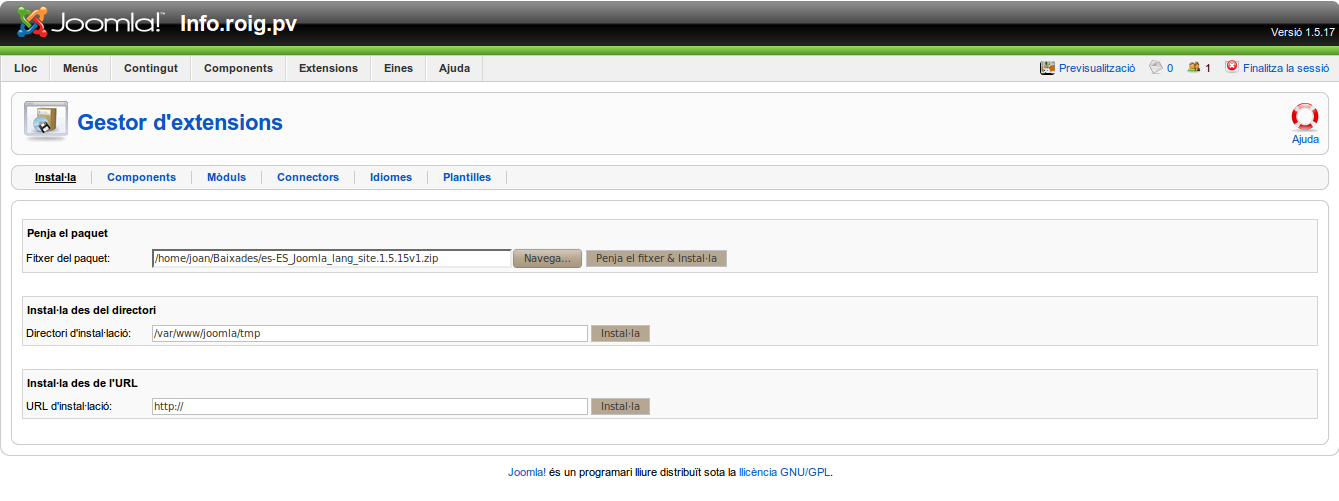Open the Extensions menu
This screenshot has width=1339, height=501.
(x=328, y=68)
